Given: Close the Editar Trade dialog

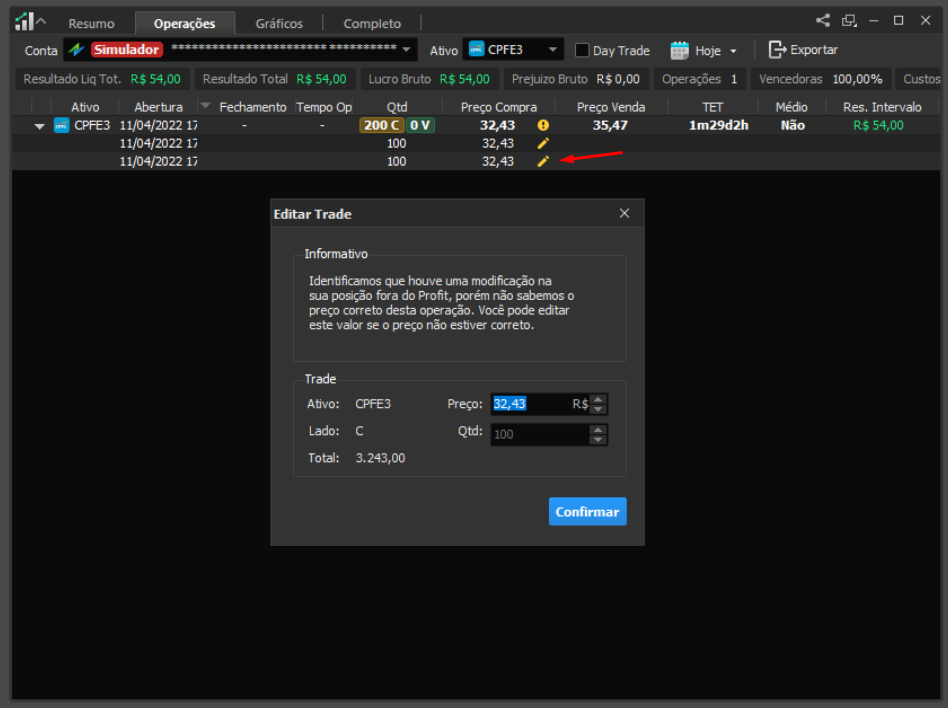Looking at the screenshot, I should tap(625, 213).
